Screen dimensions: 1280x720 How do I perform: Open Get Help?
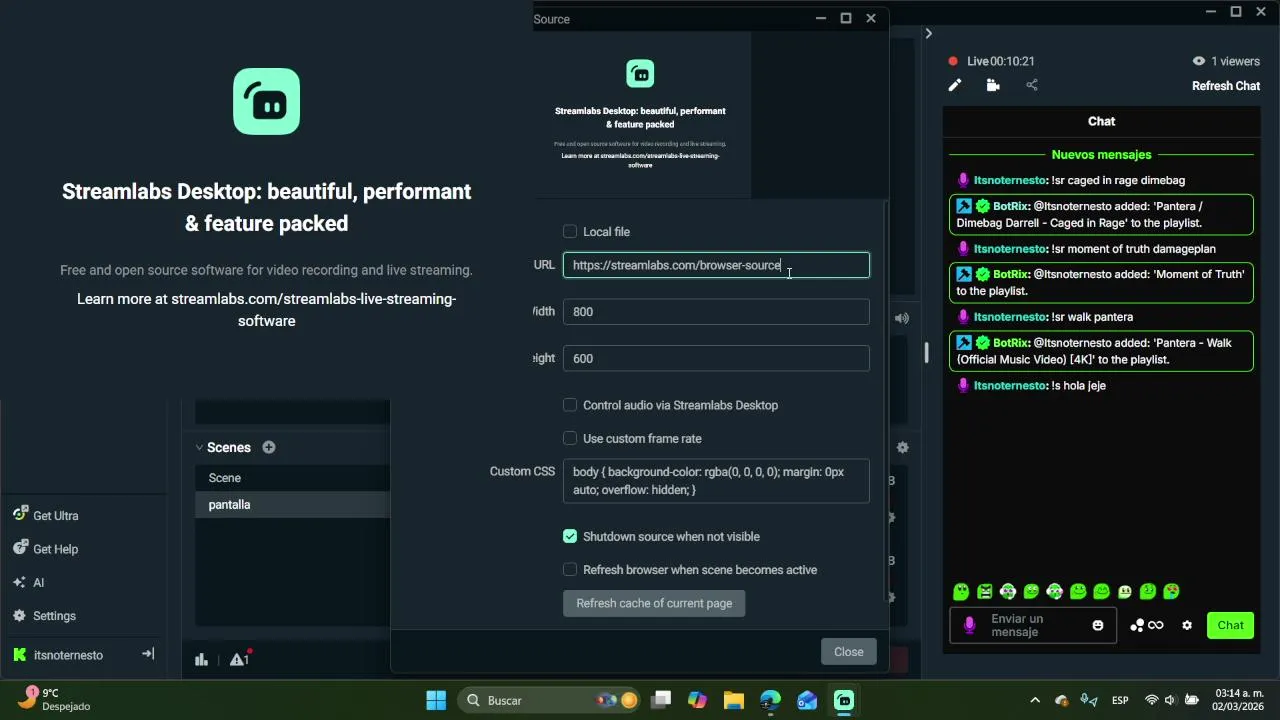(47, 549)
